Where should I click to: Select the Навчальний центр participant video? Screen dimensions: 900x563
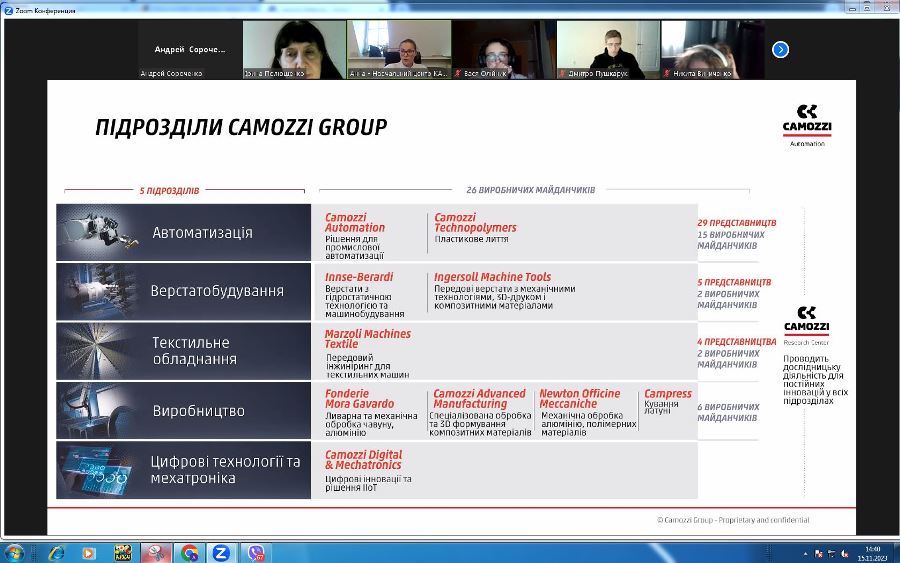click(x=399, y=50)
